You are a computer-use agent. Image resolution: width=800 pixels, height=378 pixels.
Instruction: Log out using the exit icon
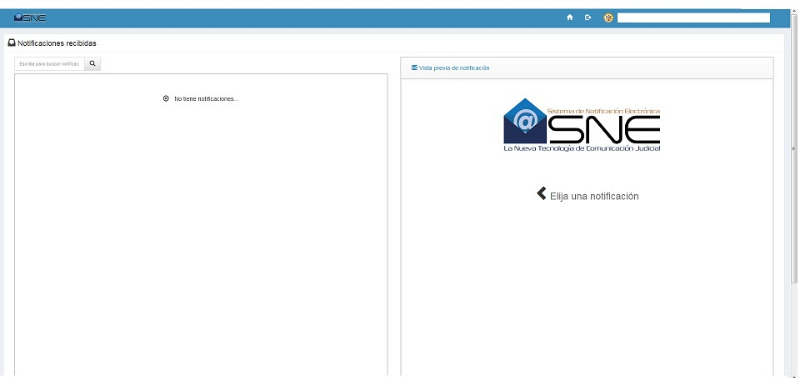[x=588, y=17]
